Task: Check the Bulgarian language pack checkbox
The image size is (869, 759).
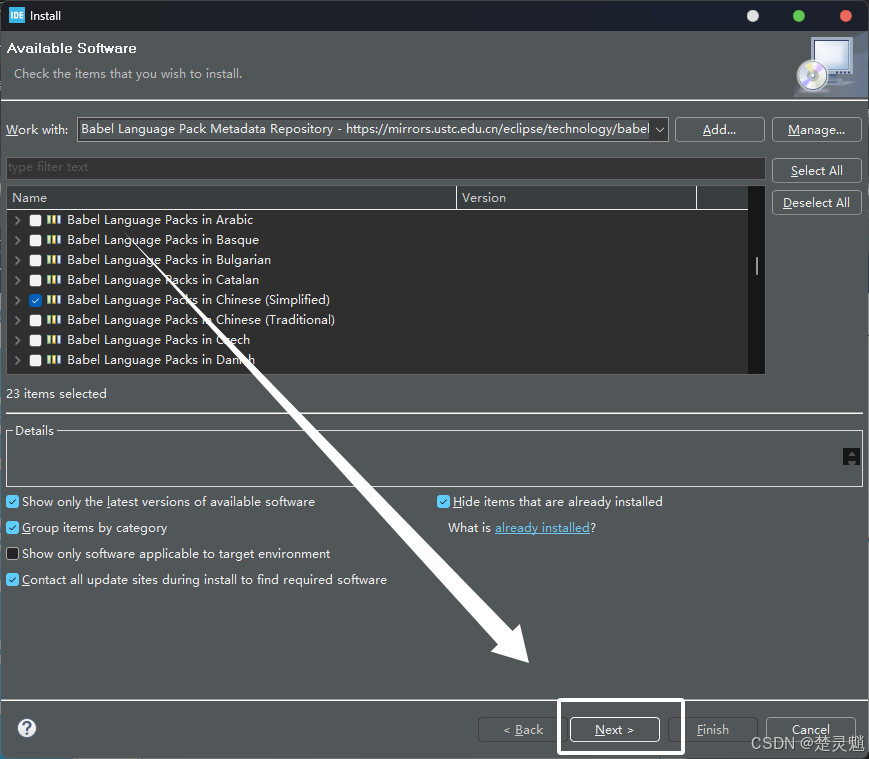Action: (35, 260)
